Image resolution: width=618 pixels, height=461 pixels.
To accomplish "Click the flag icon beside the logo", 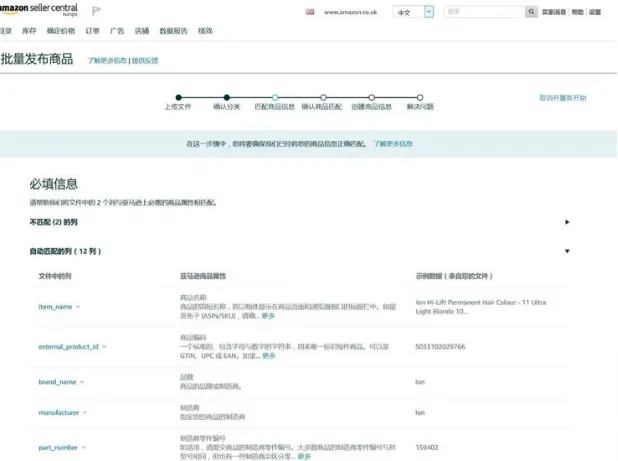I will (x=96, y=11).
